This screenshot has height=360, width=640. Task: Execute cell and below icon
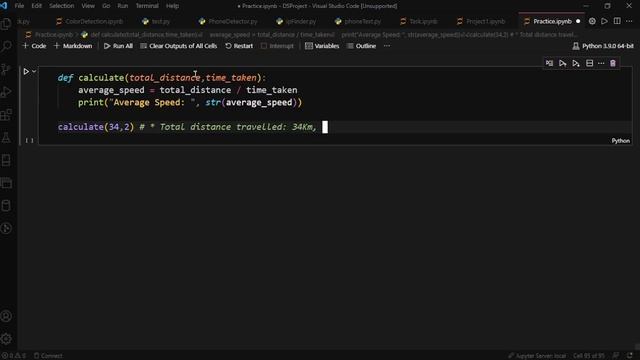(x=576, y=63)
